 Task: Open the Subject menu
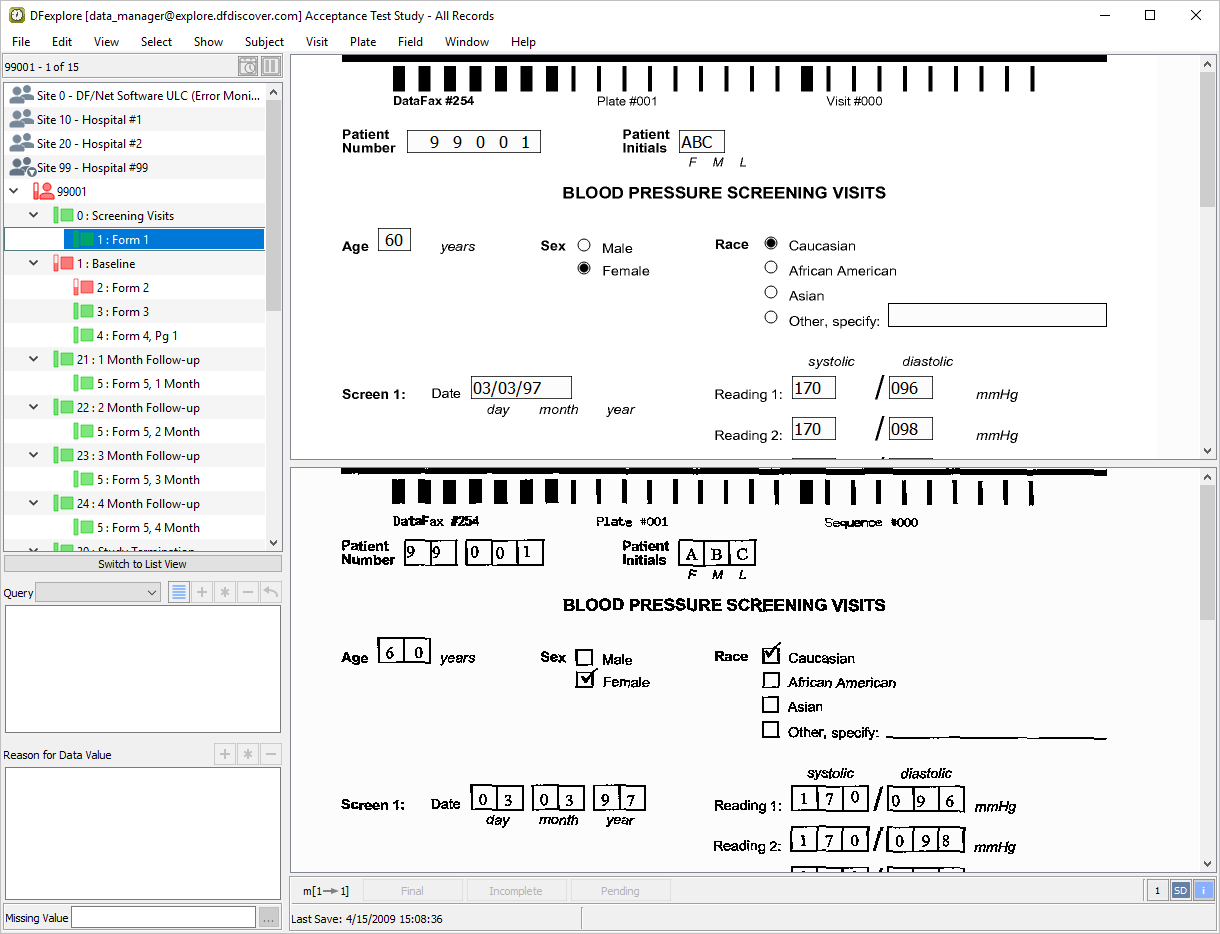pyautogui.click(x=264, y=42)
